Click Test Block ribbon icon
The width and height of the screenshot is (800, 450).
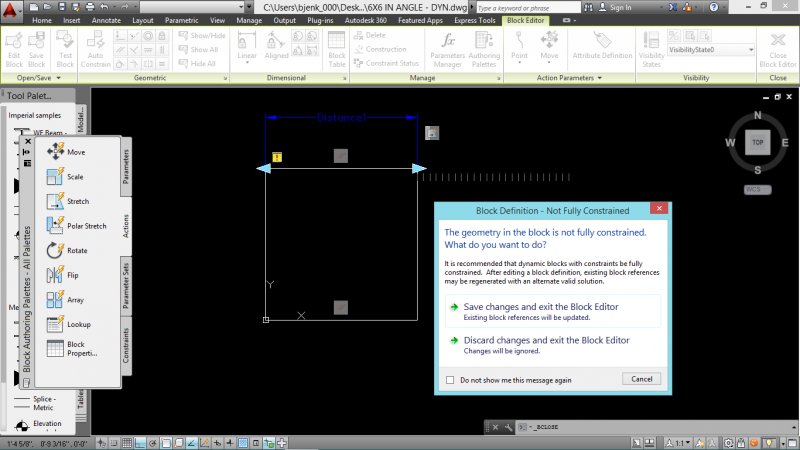coord(65,49)
